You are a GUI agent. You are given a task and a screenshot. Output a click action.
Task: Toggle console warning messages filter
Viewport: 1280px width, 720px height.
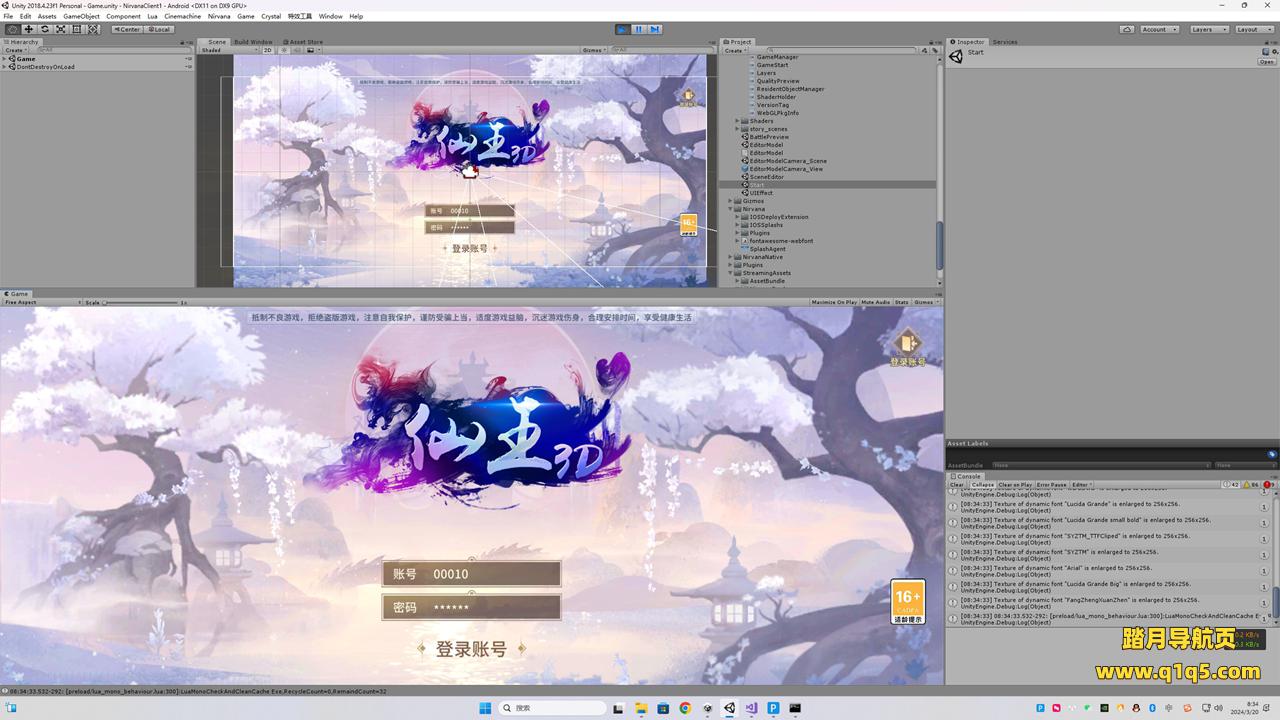(1250, 485)
